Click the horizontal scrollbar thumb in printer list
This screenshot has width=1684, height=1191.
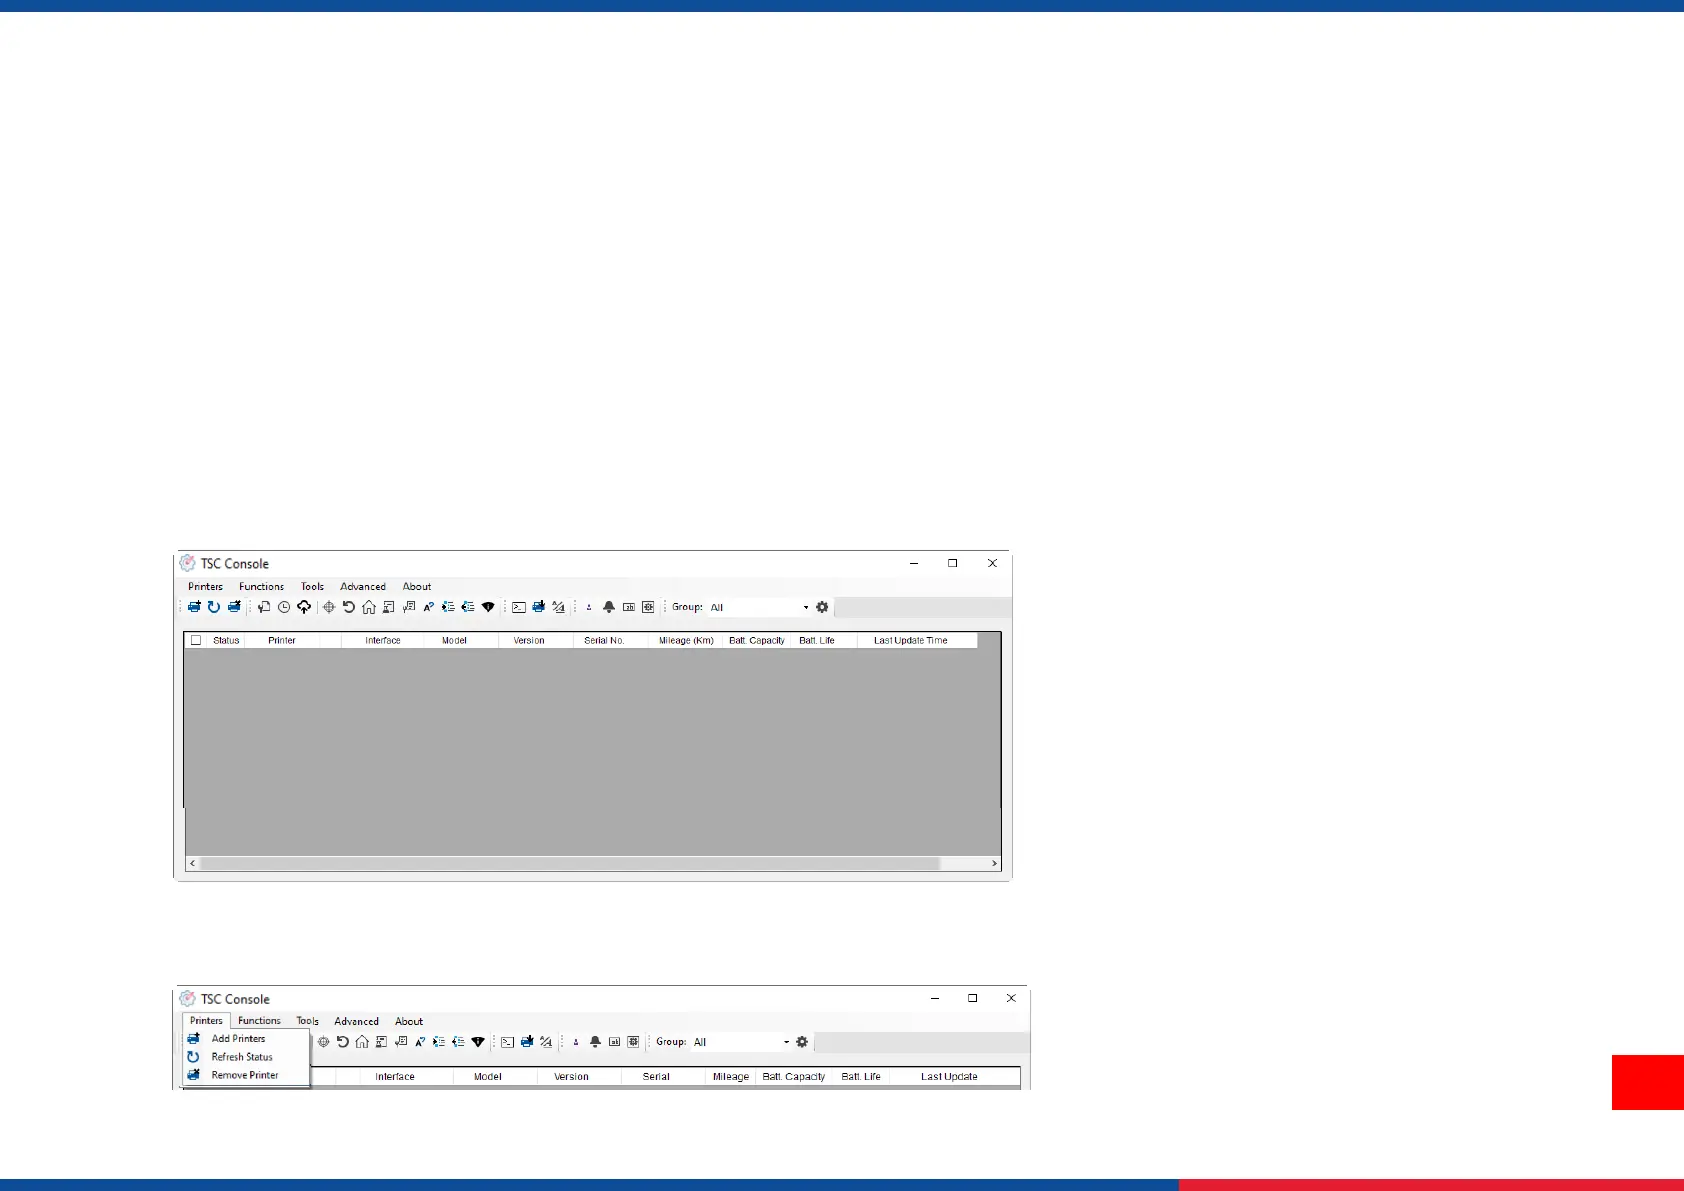pyautogui.click(x=570, y=863)
